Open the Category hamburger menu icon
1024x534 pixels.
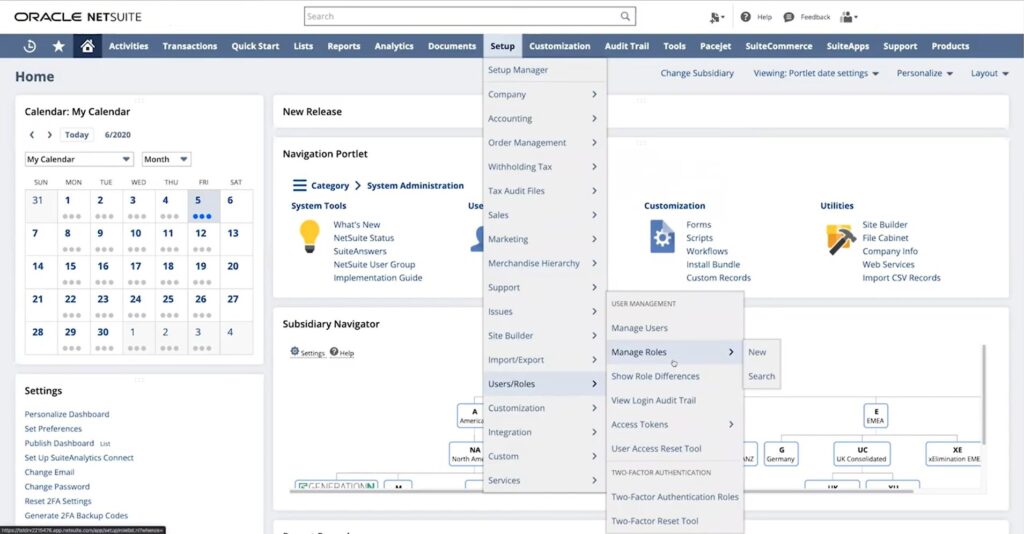click(299, 185)
